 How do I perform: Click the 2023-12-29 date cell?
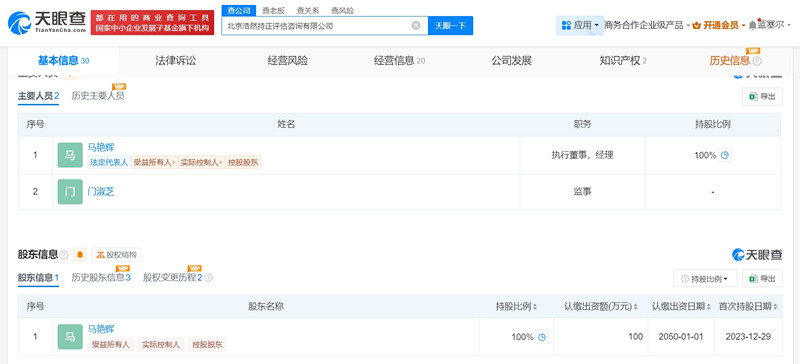(x=748, y=337)
